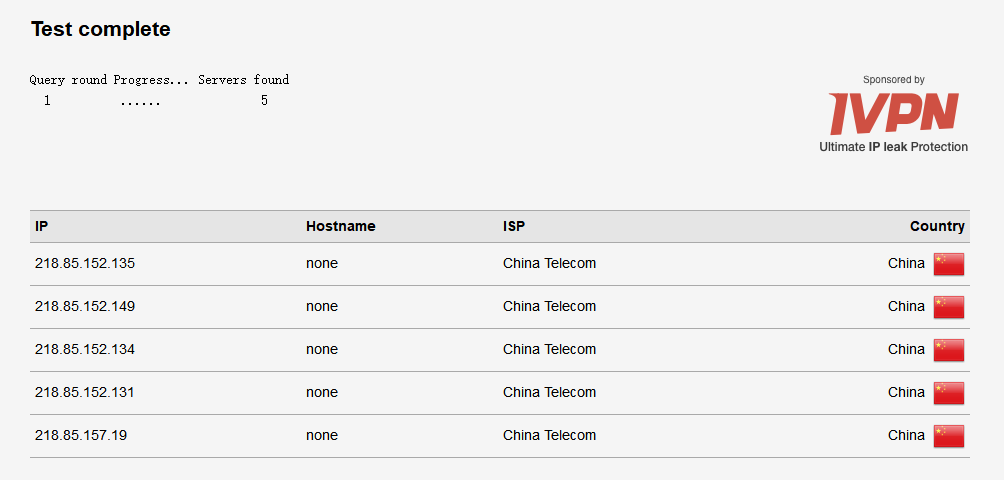Select the Country column header
The image size is (1004, 480).
[937, 226]
